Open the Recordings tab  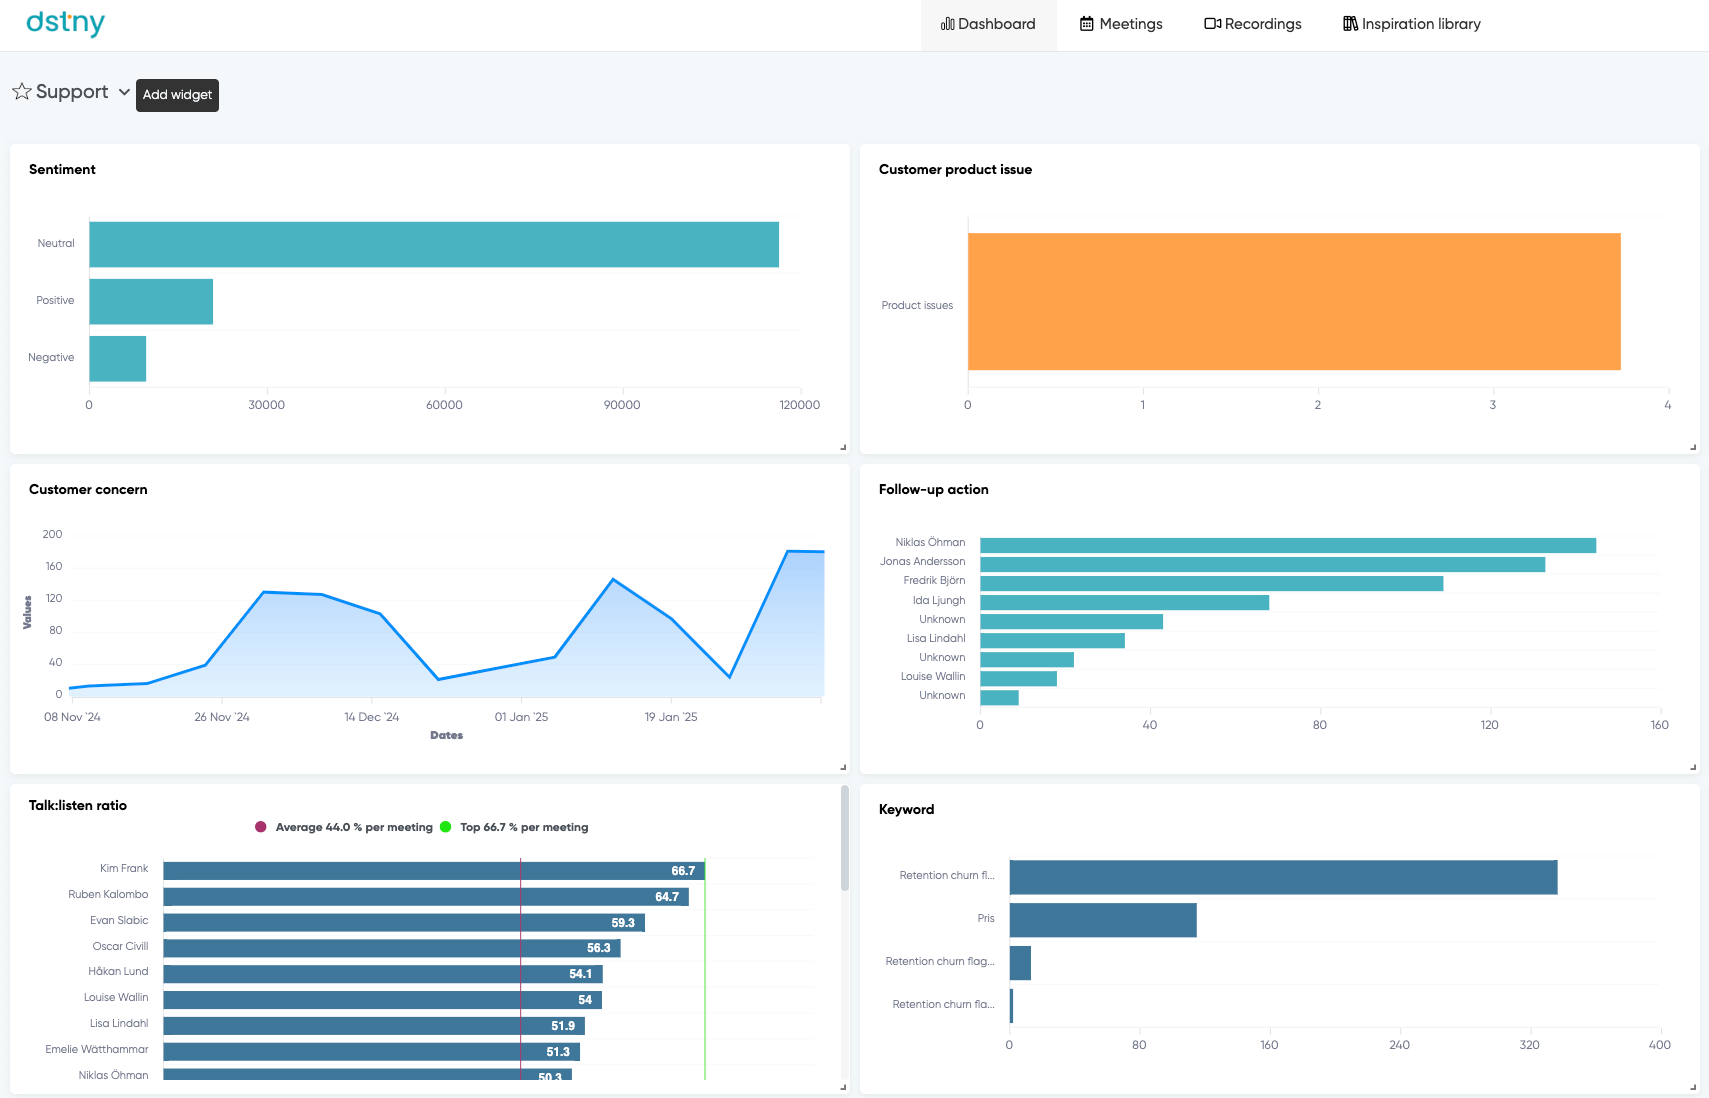(x=1253, y=24)
